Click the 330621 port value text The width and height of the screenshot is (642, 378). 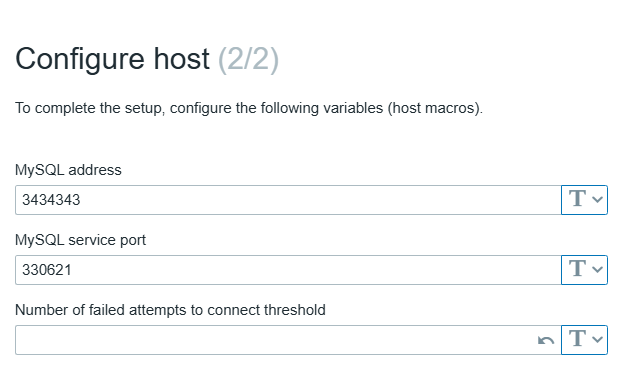47,270
